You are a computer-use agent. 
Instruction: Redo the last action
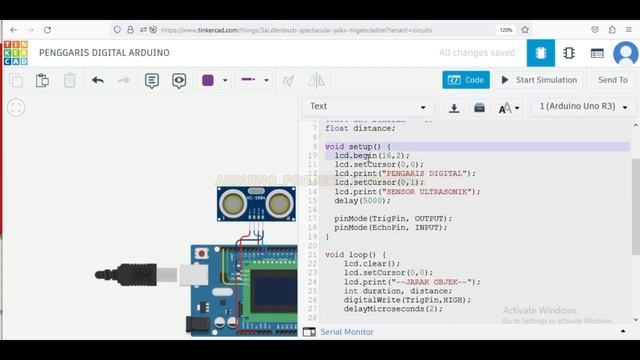click(x=124, y=80)
